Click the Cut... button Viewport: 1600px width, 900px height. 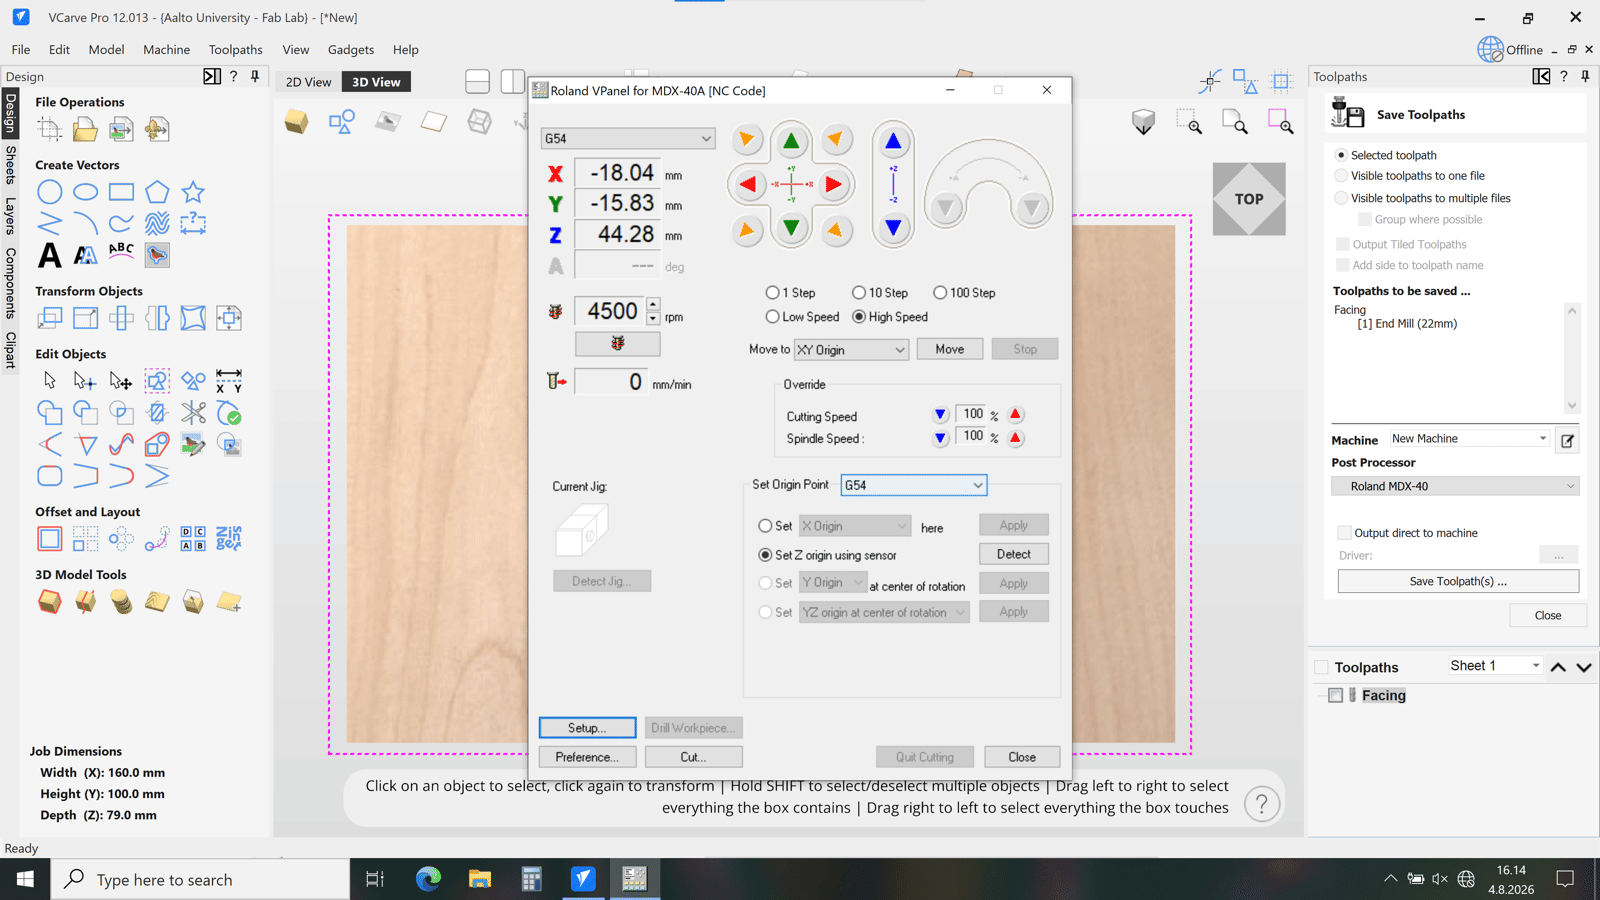click(x=693, y=757)
